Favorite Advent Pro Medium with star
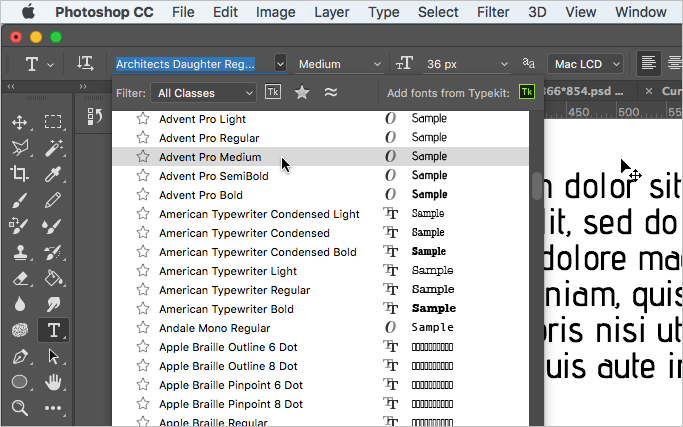 [x=143, y=156]
